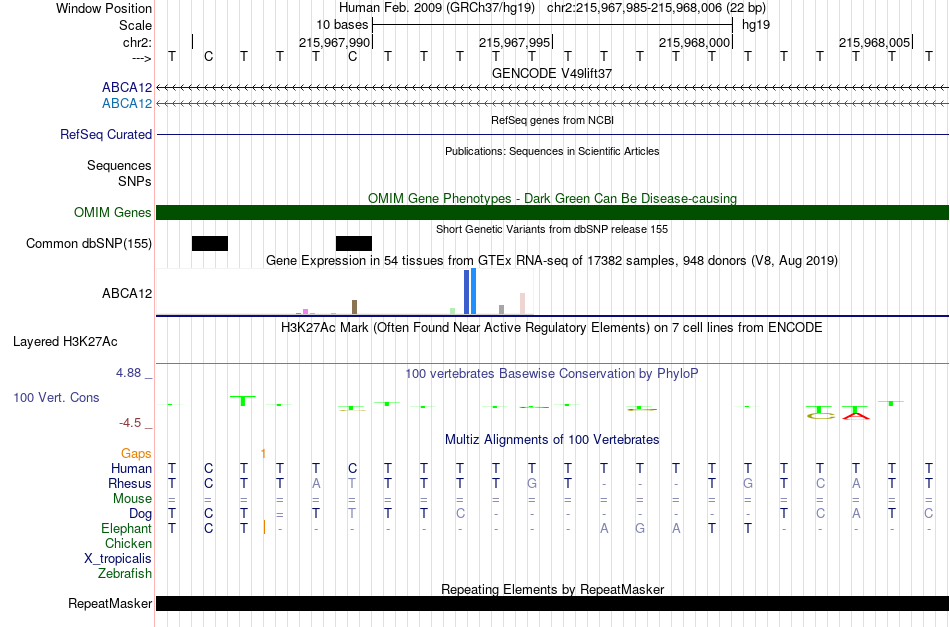
Task: Click 'Repeating Elements by RepeatMasker' title
Action: (552, 589)
